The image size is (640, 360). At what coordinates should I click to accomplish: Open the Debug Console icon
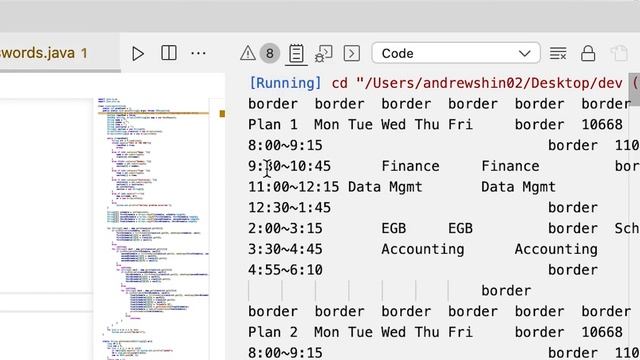tap(324, 53)
